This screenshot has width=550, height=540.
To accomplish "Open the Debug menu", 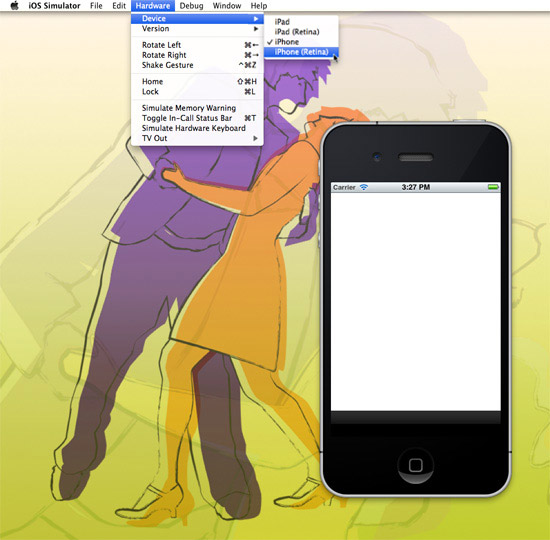I will 191,6.
